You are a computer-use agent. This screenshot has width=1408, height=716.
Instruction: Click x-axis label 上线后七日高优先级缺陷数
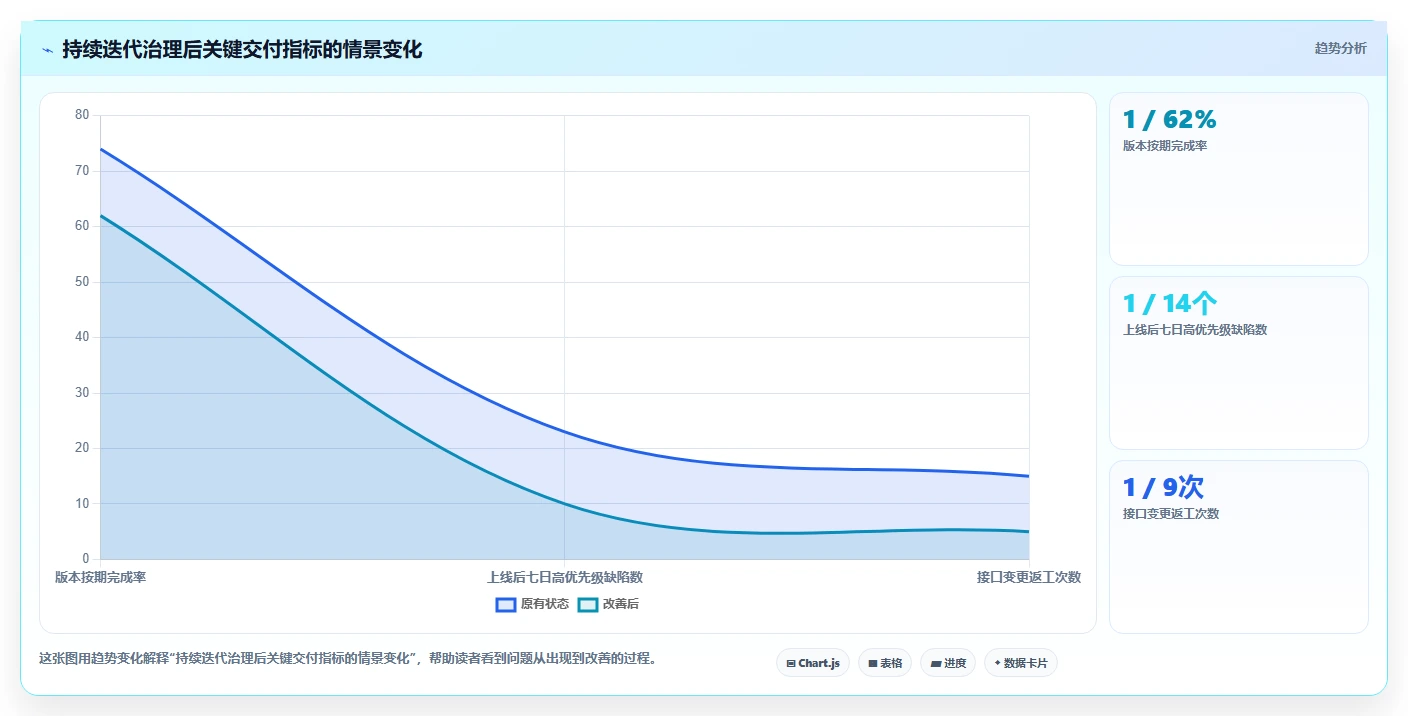[565, 578]
